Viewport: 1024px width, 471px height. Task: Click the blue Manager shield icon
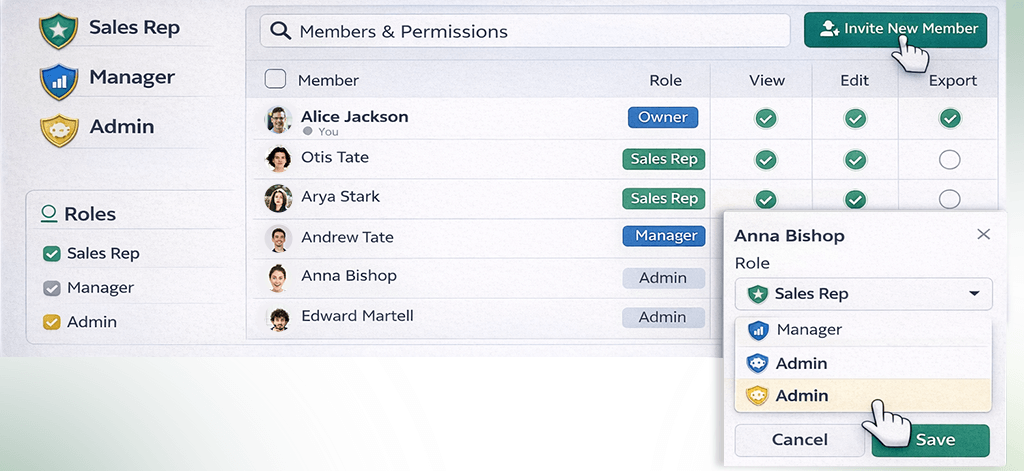(58, 81)
